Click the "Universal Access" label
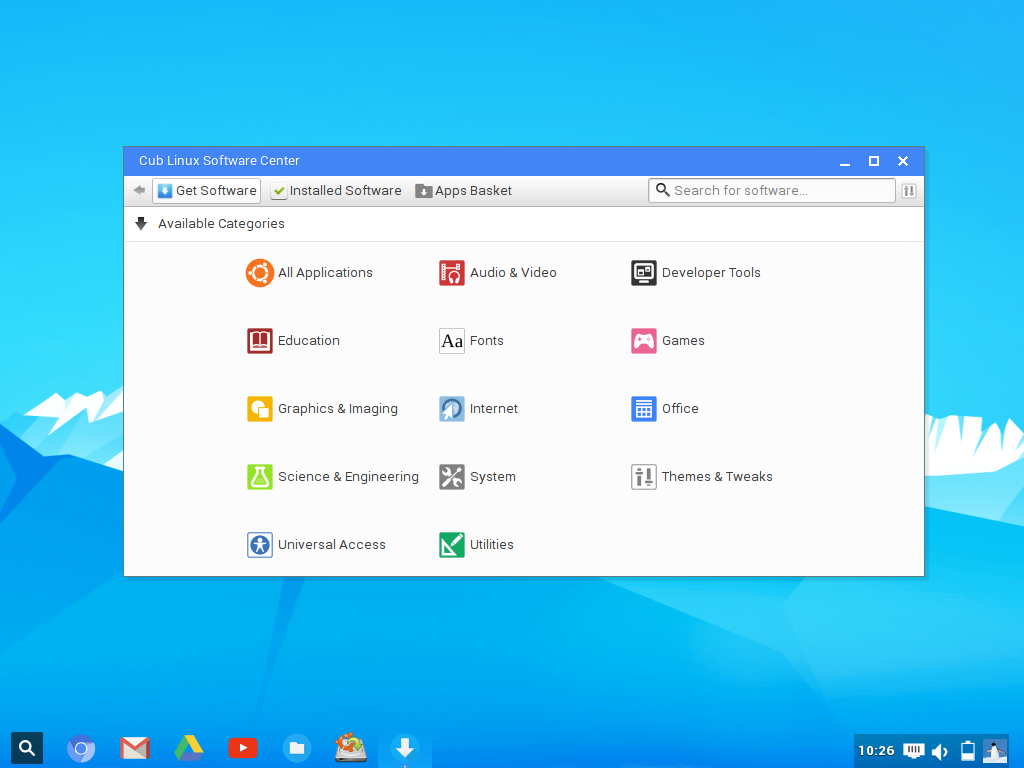Image resolution: width=1024 pixels, height=768 pixels. coord(332,545)
